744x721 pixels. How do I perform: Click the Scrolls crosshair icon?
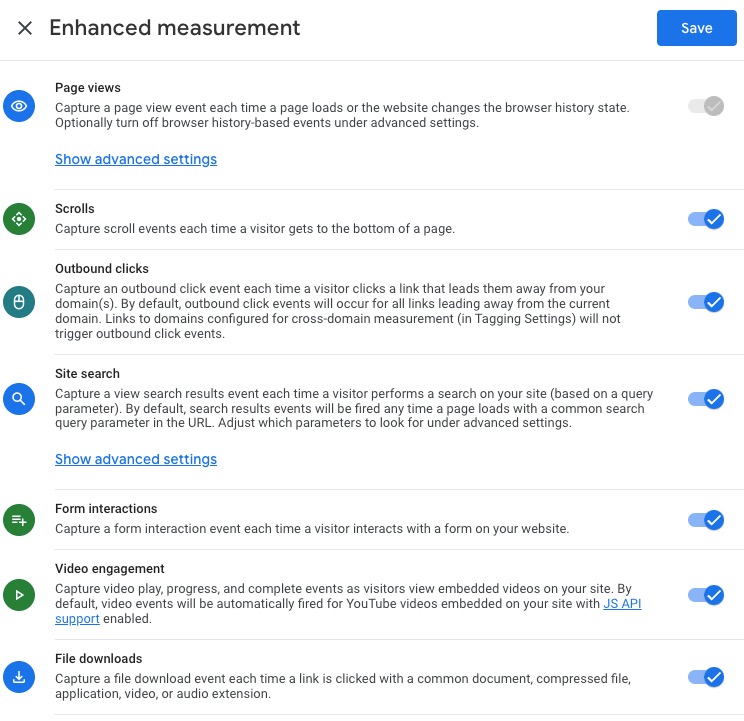pyautogui.click(x=19, y=219)
